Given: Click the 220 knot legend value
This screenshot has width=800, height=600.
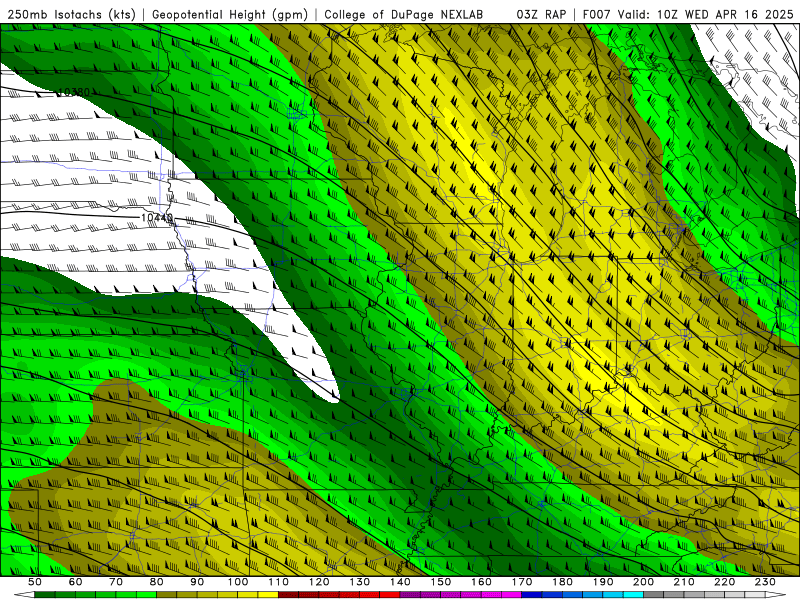Looking at the screenshot, I should point(724,582).
